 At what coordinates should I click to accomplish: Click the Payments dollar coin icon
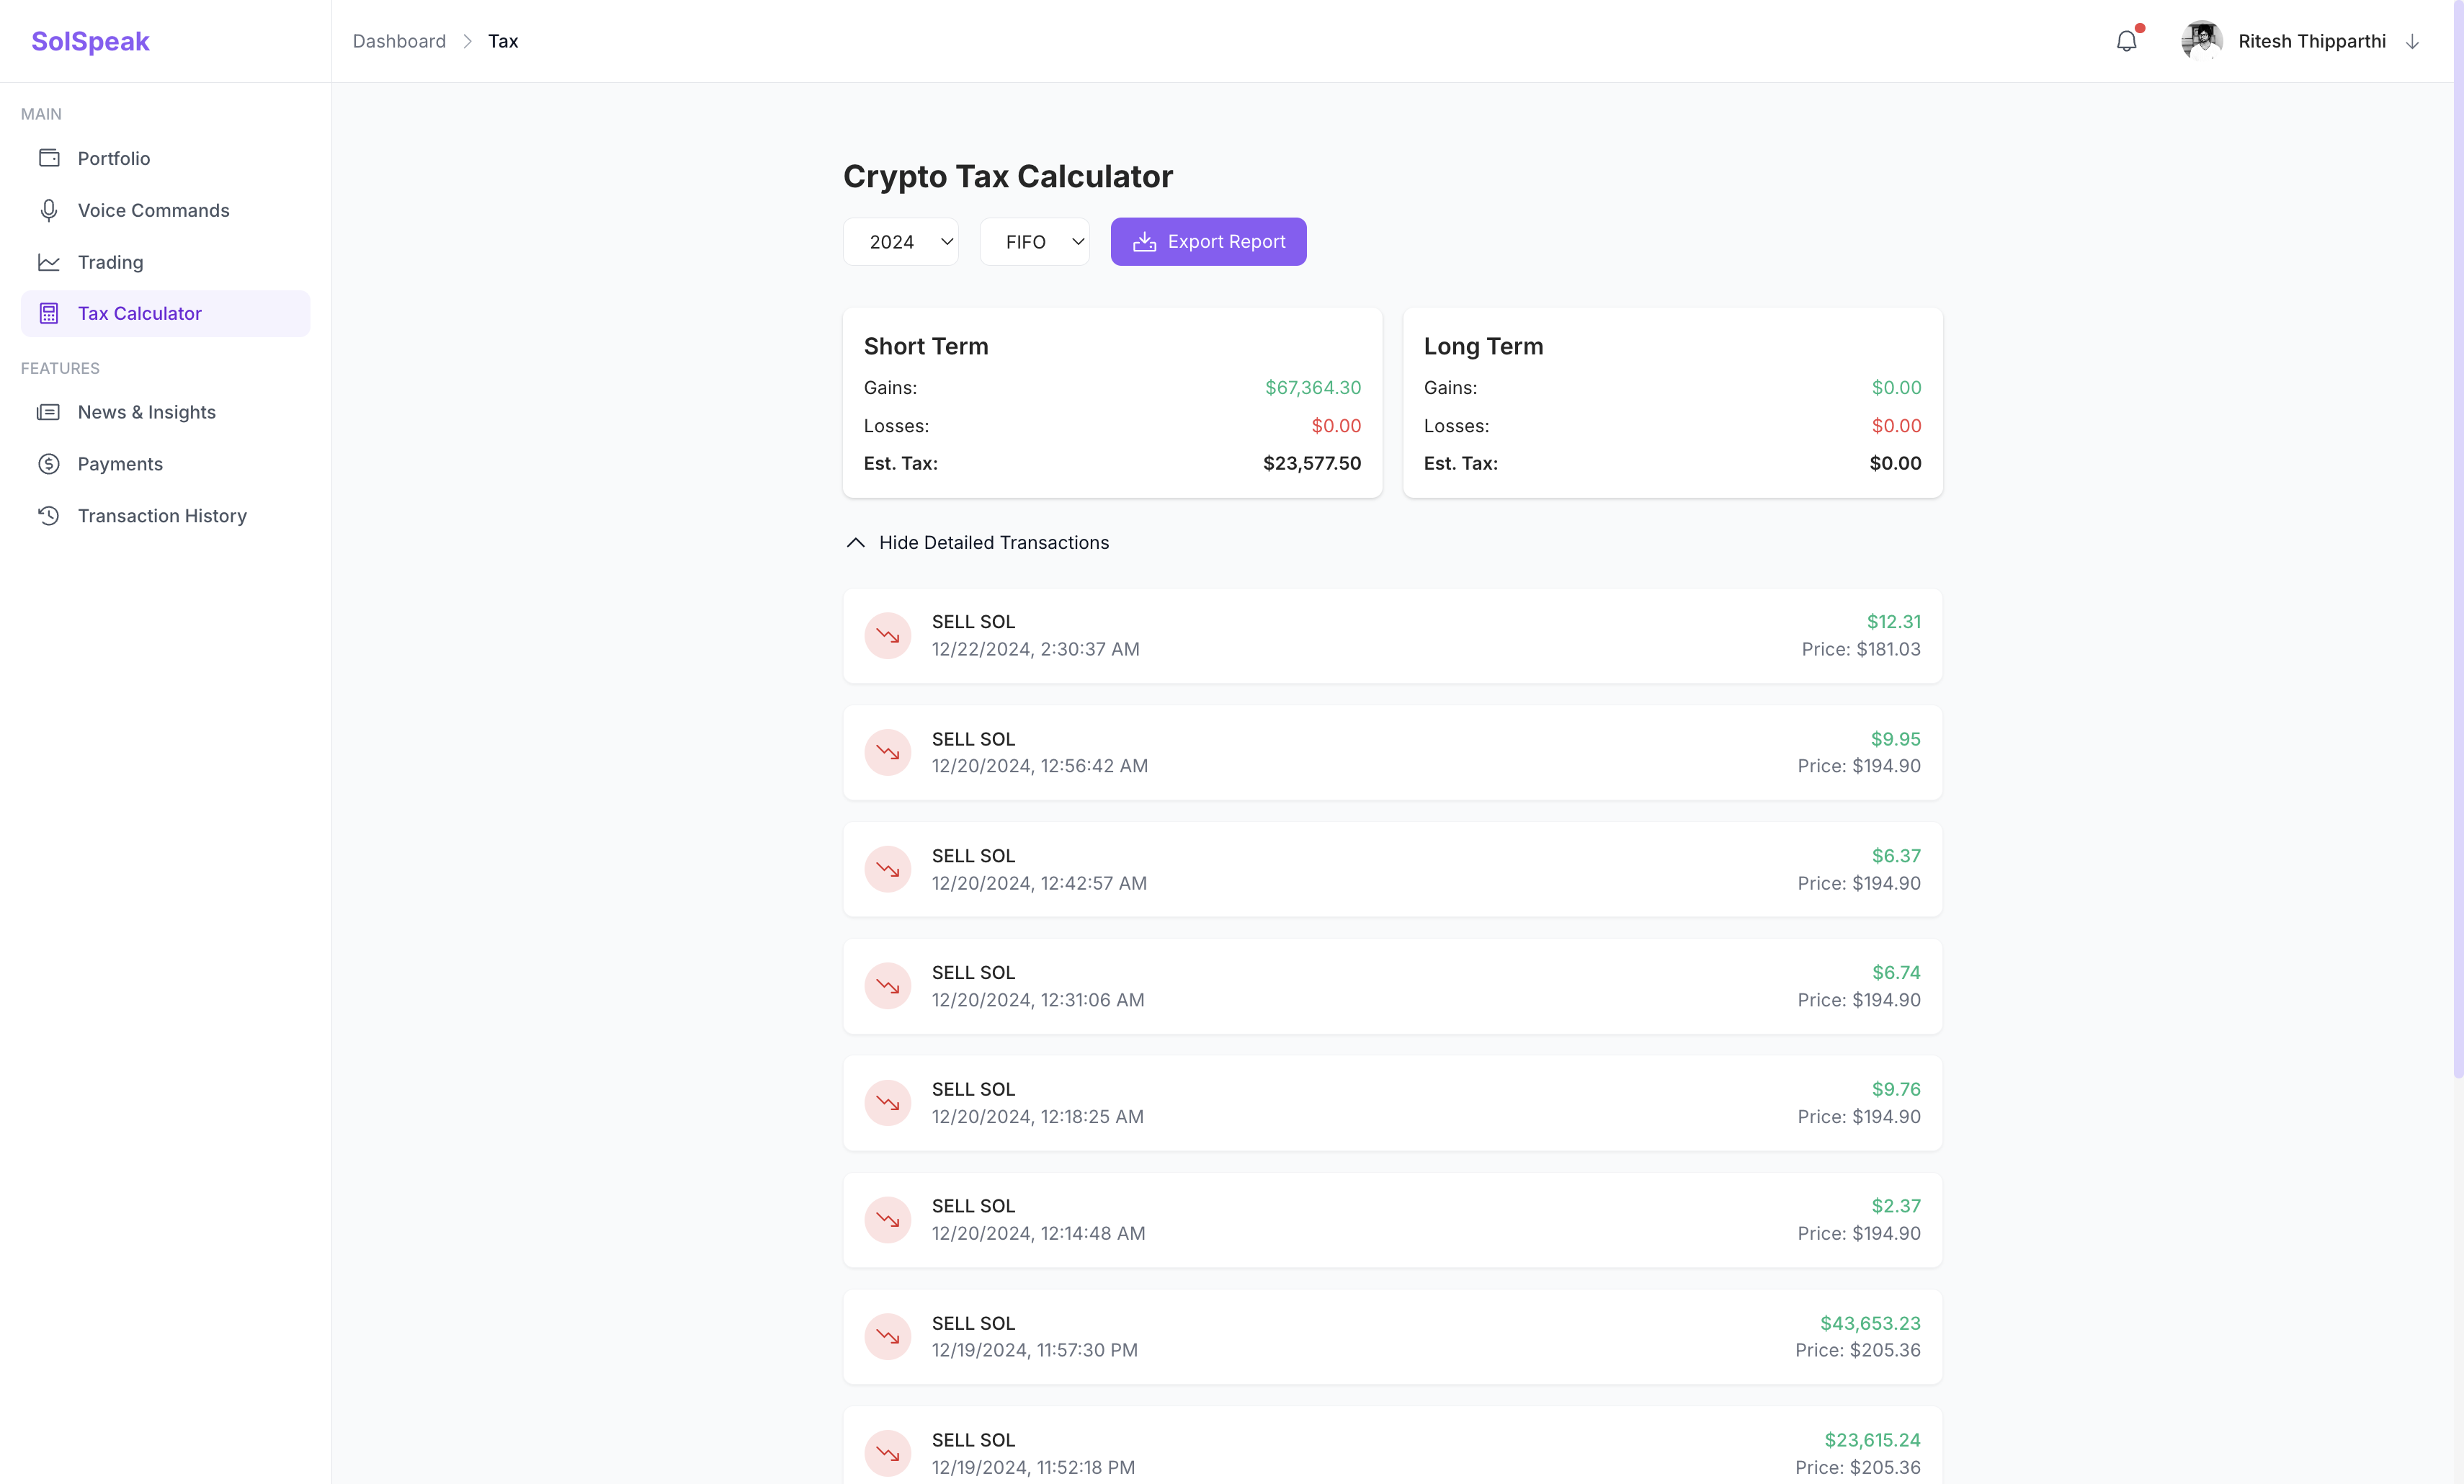(49, 464)
